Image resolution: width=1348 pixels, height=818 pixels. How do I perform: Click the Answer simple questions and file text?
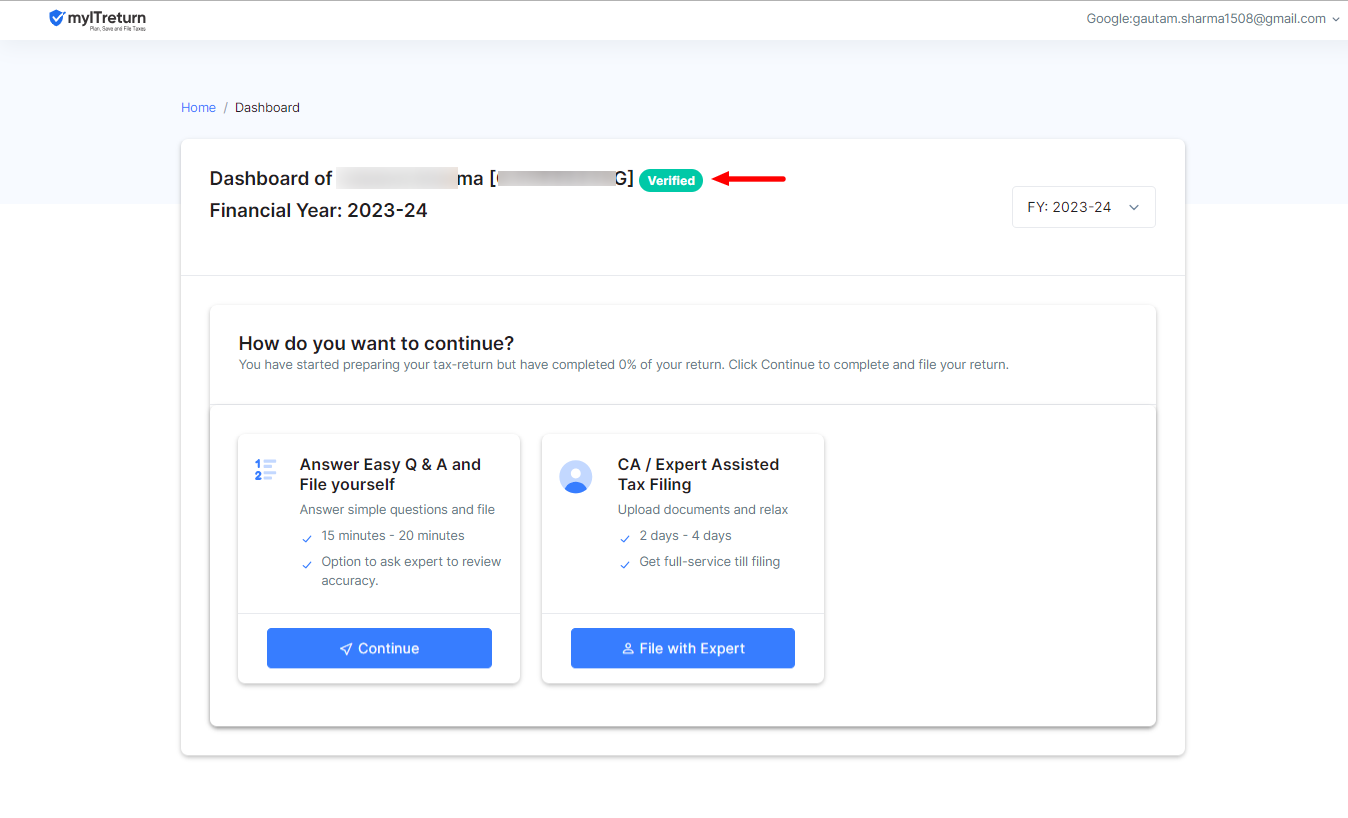[x=397, y=510]
